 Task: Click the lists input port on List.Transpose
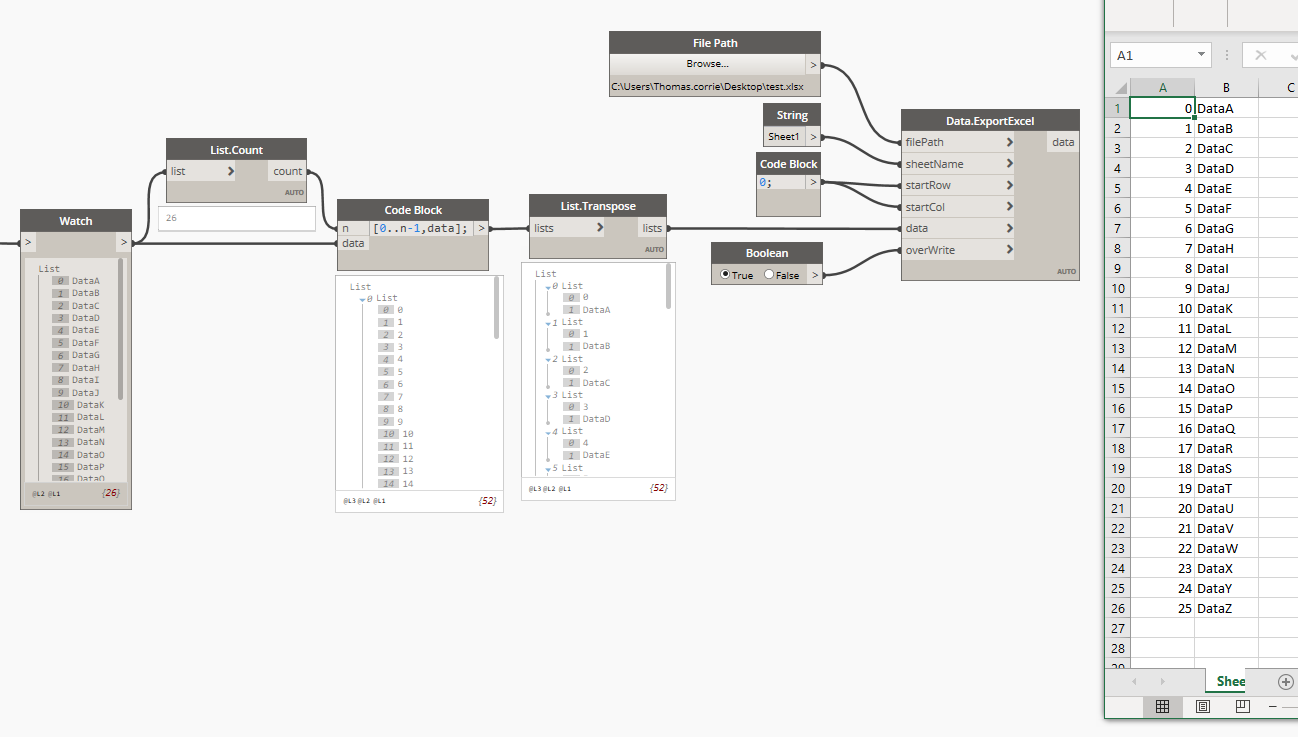566,228
